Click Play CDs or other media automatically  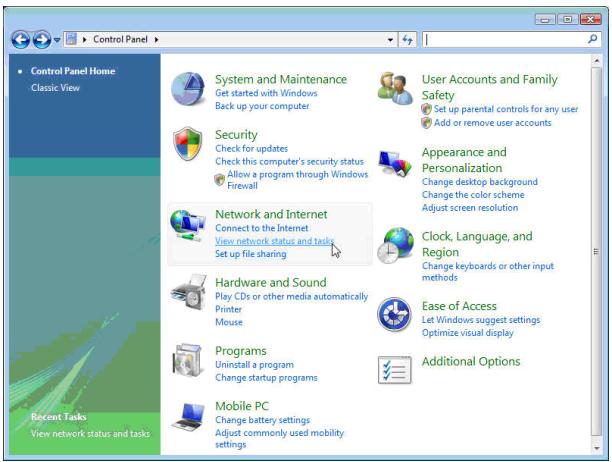point(291,297)
